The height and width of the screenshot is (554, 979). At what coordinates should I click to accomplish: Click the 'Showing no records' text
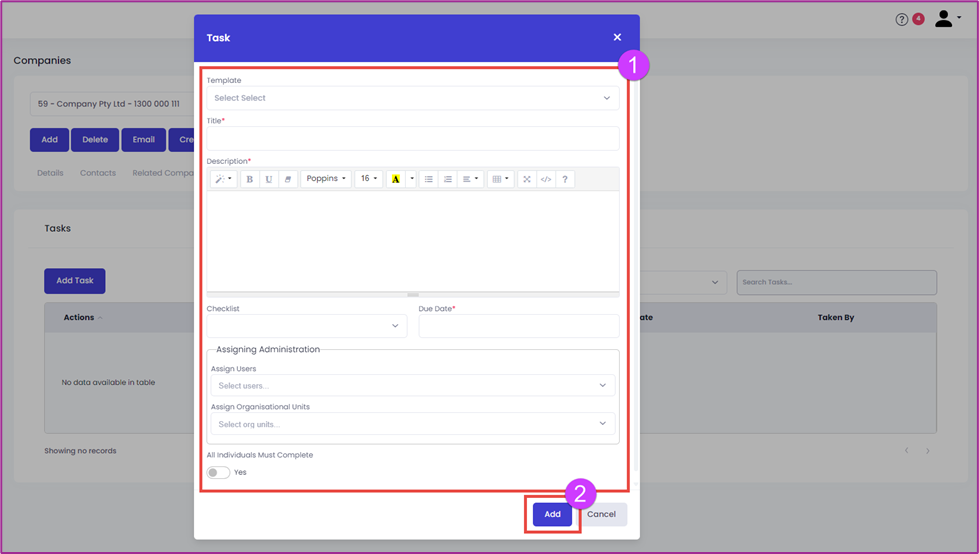[x=80, y=451]
